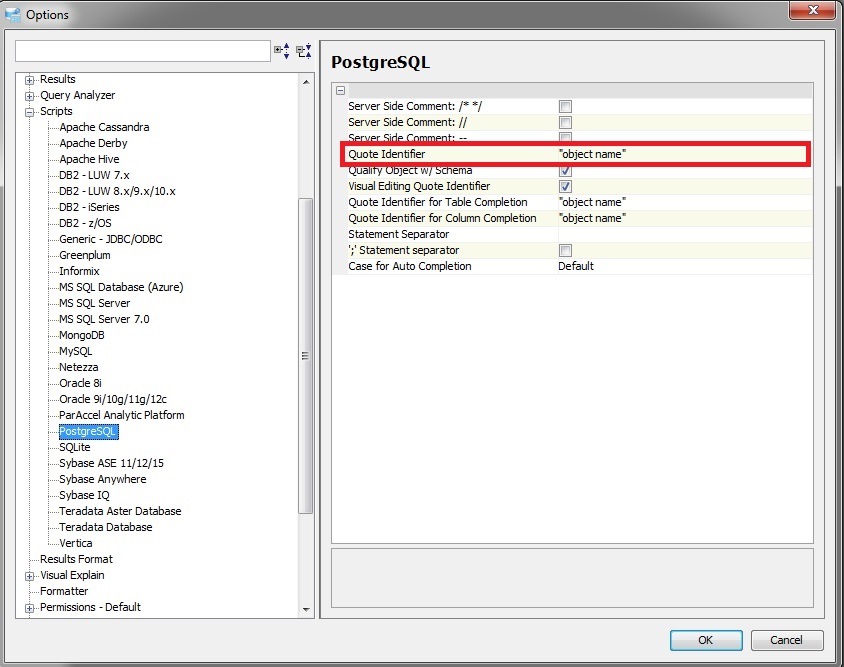The width and height of the screenshot is (844, 667).
Task: Open Quote Identifier for Table Completion value
Action: (685, 202)
